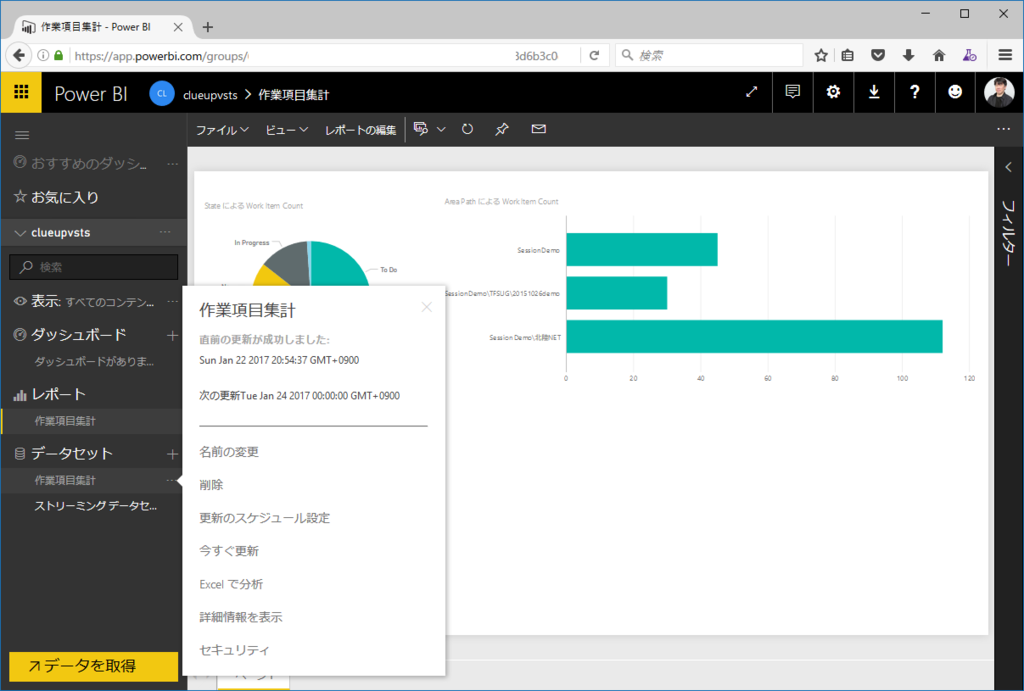Click the browser 検索 search box

[709, 56]
